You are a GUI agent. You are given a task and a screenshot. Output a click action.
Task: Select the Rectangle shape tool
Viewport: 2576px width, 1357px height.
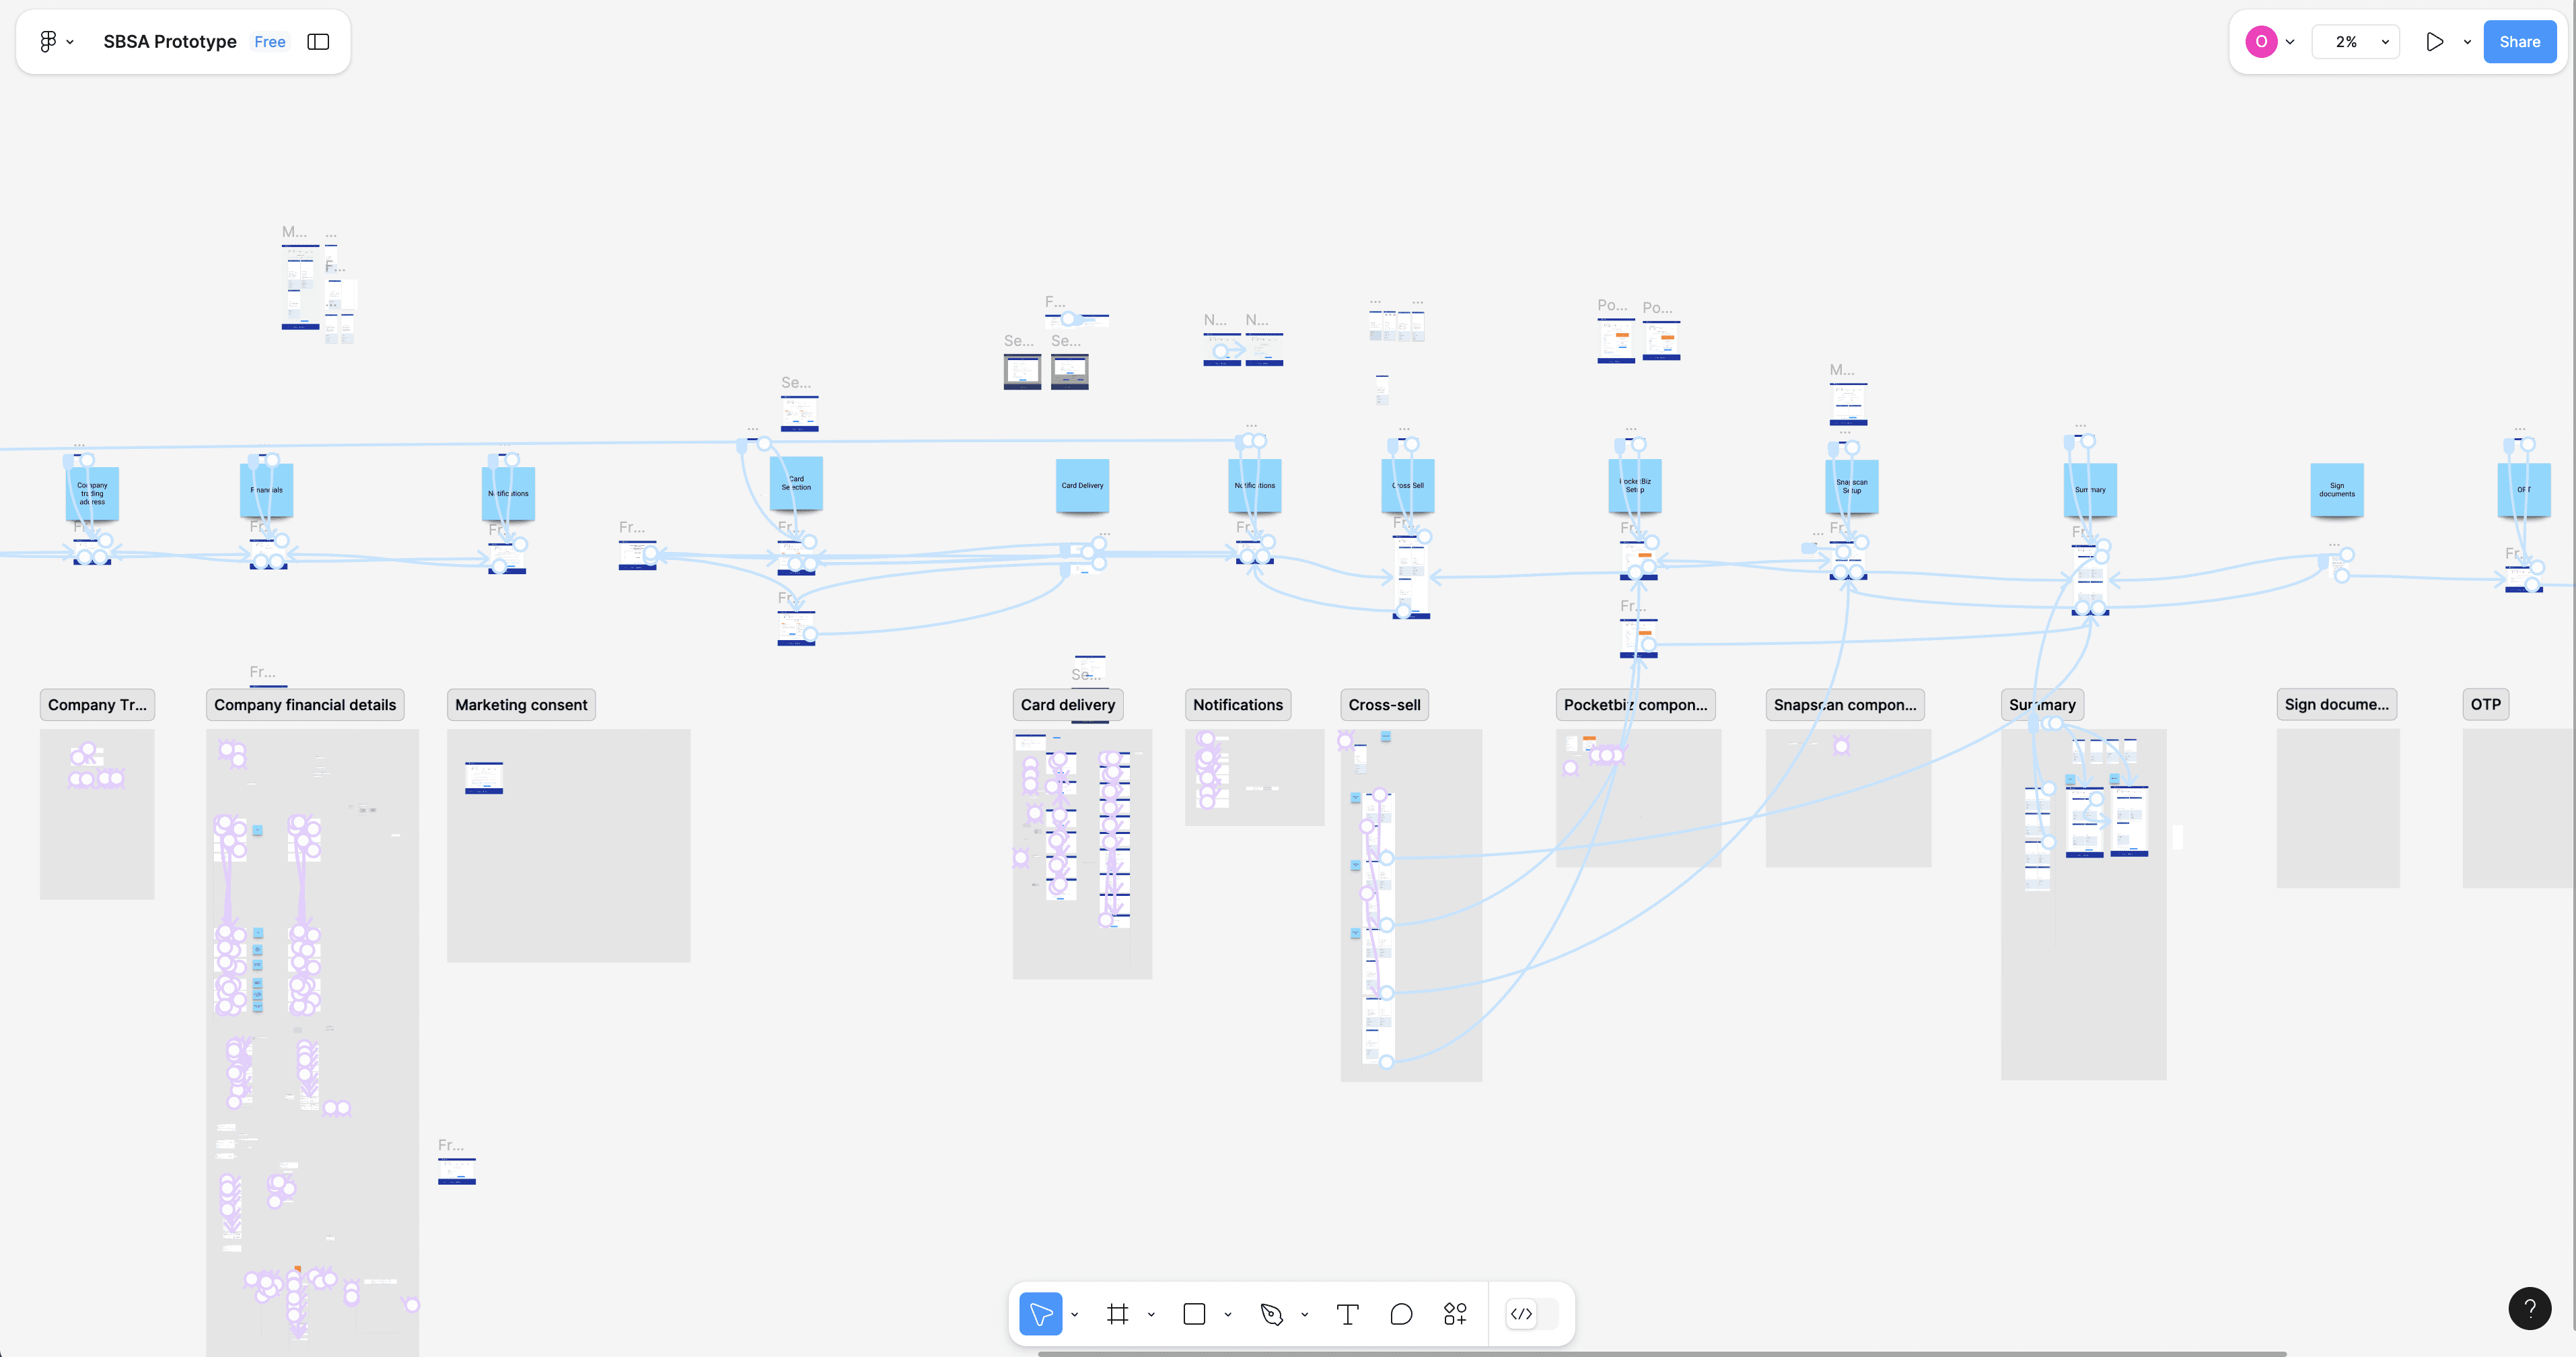pos(1194,1314)
